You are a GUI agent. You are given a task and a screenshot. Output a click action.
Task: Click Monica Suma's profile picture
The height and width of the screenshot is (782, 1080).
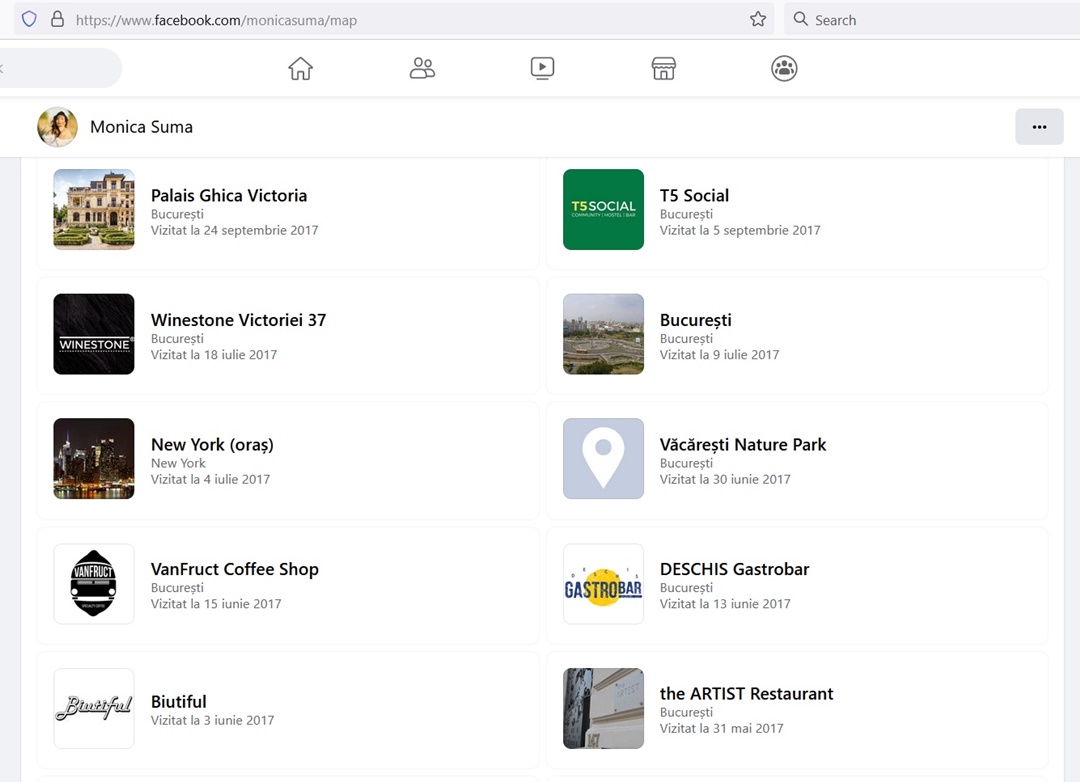click(x=57, y=127)
